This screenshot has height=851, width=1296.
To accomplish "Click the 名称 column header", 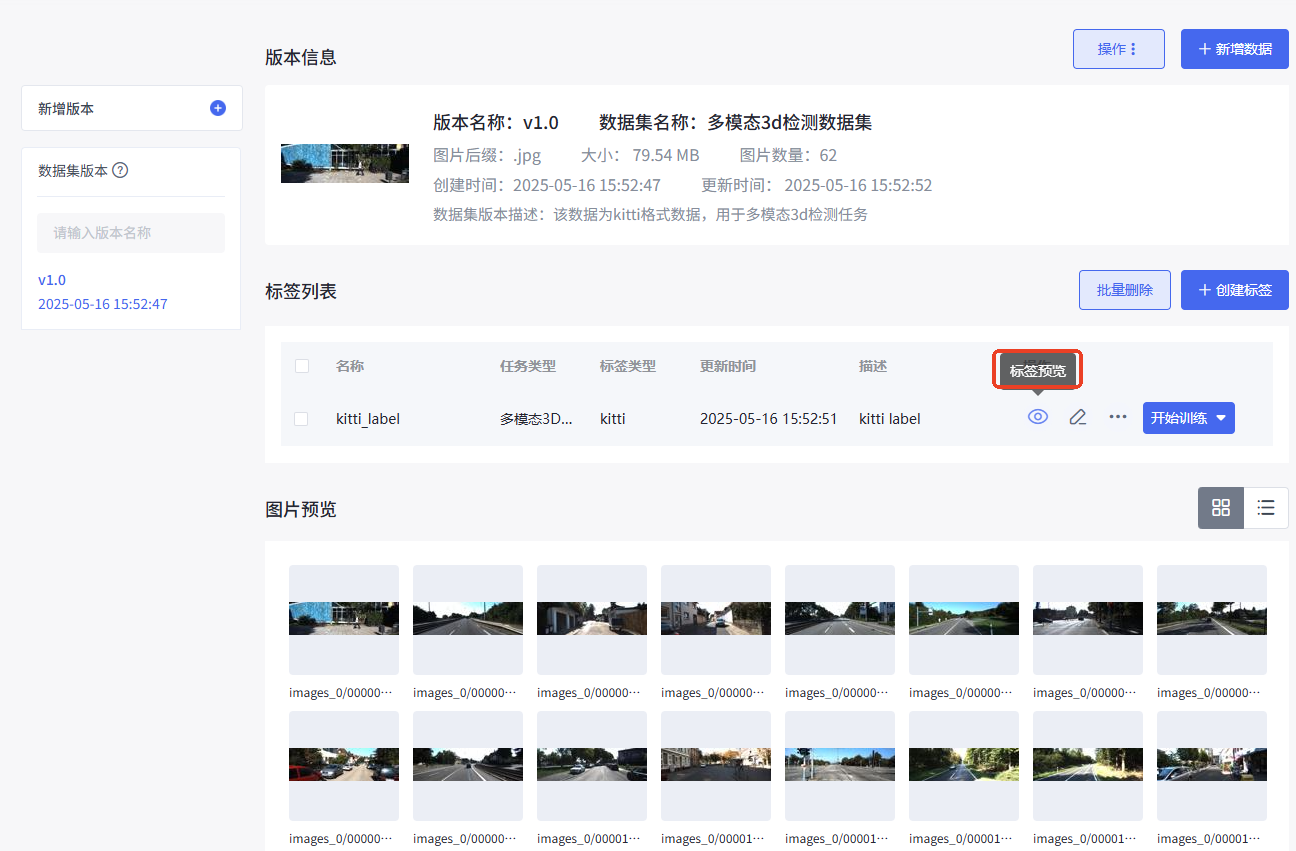I will pyautogui.click(x=350, y=366).
